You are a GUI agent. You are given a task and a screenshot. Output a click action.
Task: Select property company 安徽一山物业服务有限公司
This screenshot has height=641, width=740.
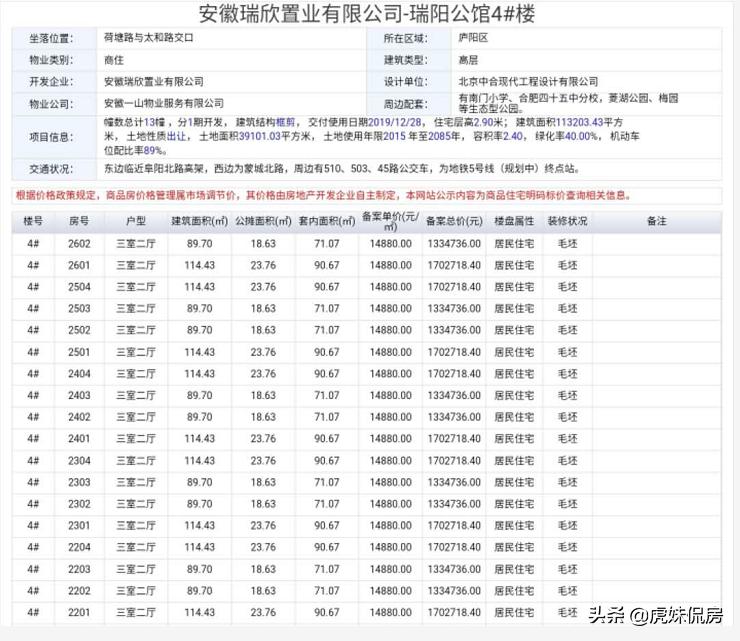click(x=164, y=103)
